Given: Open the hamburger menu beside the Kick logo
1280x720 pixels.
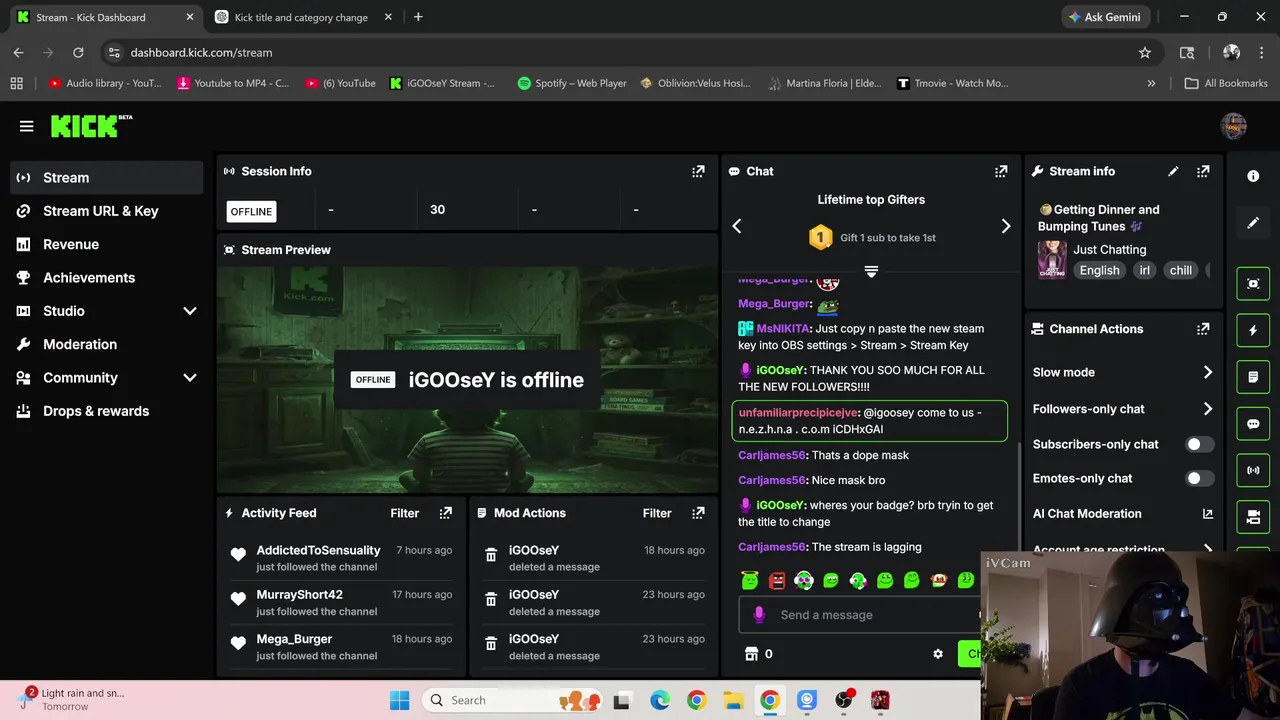Looking at the screenshot, I should pyautogui.click(x=26, y=126).
